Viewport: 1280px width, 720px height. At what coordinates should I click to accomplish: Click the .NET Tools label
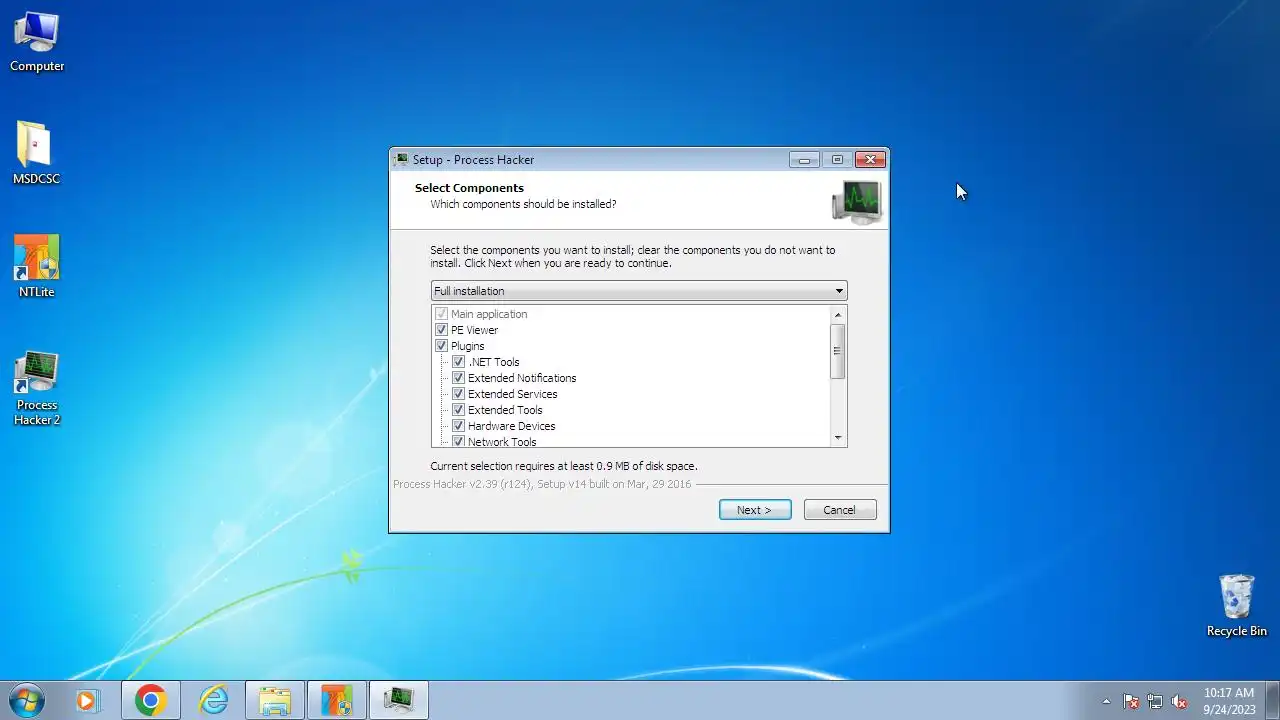[494, 362]
